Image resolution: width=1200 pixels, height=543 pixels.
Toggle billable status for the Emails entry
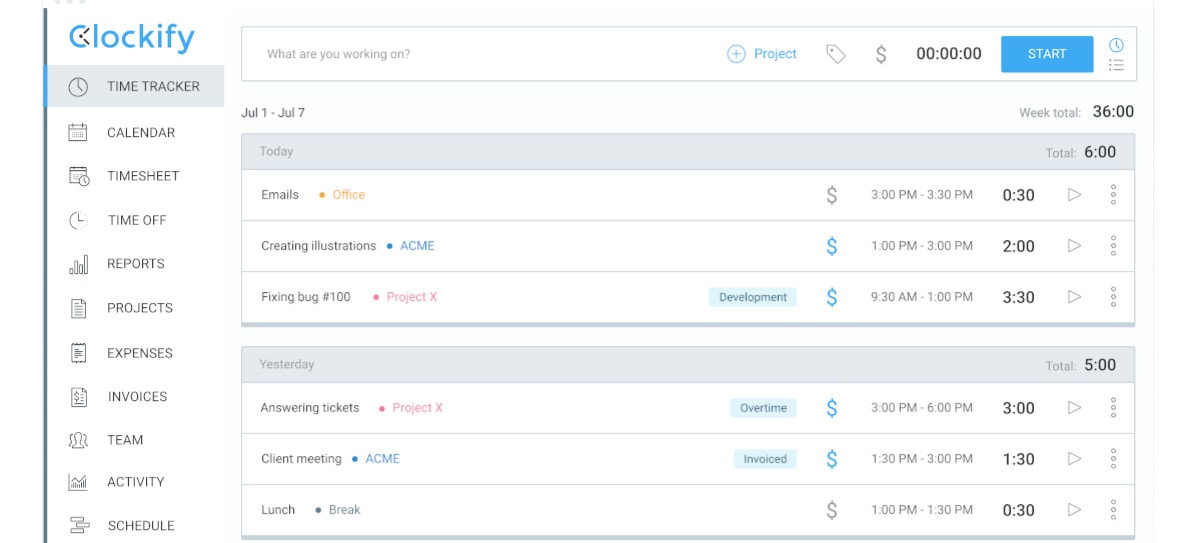(x=831, y=195)
